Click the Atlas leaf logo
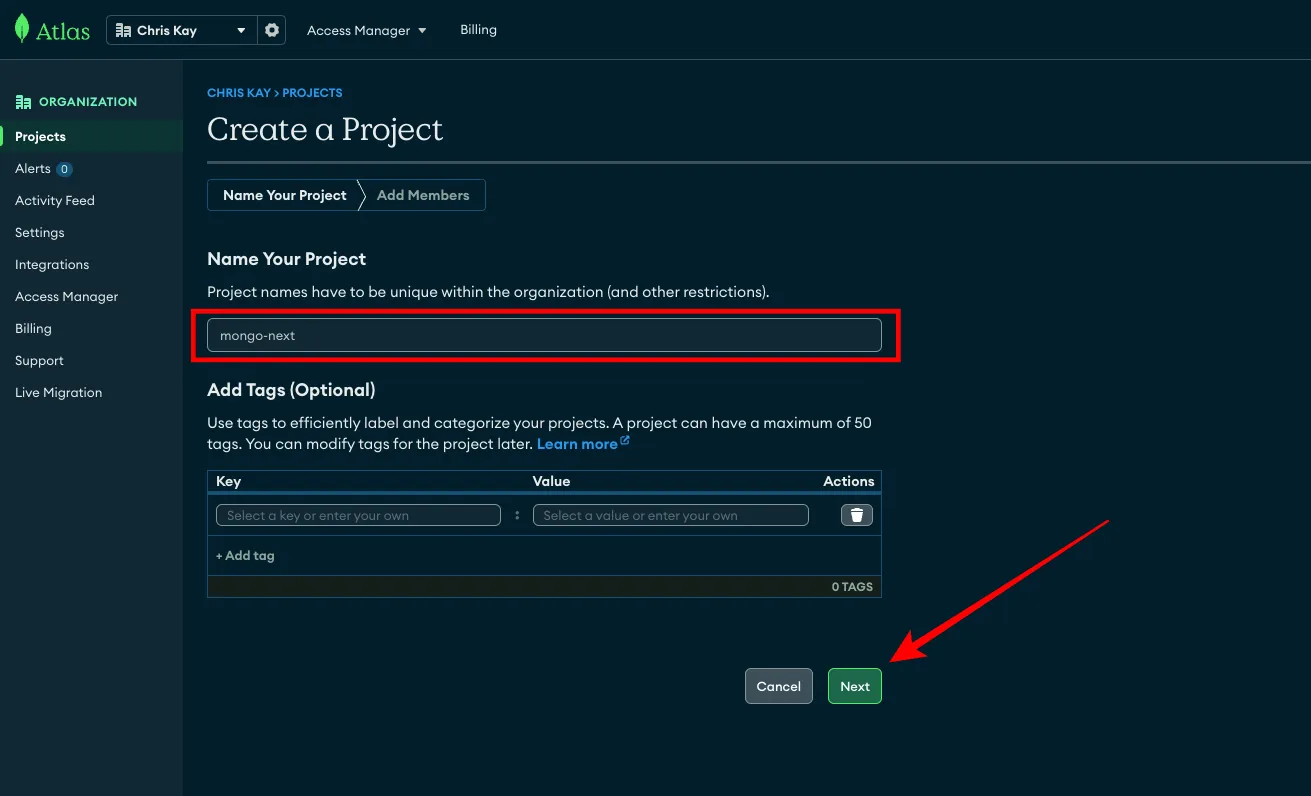Image resolution: width=1311 pixels, height=796 pixels. pos(22,29)
